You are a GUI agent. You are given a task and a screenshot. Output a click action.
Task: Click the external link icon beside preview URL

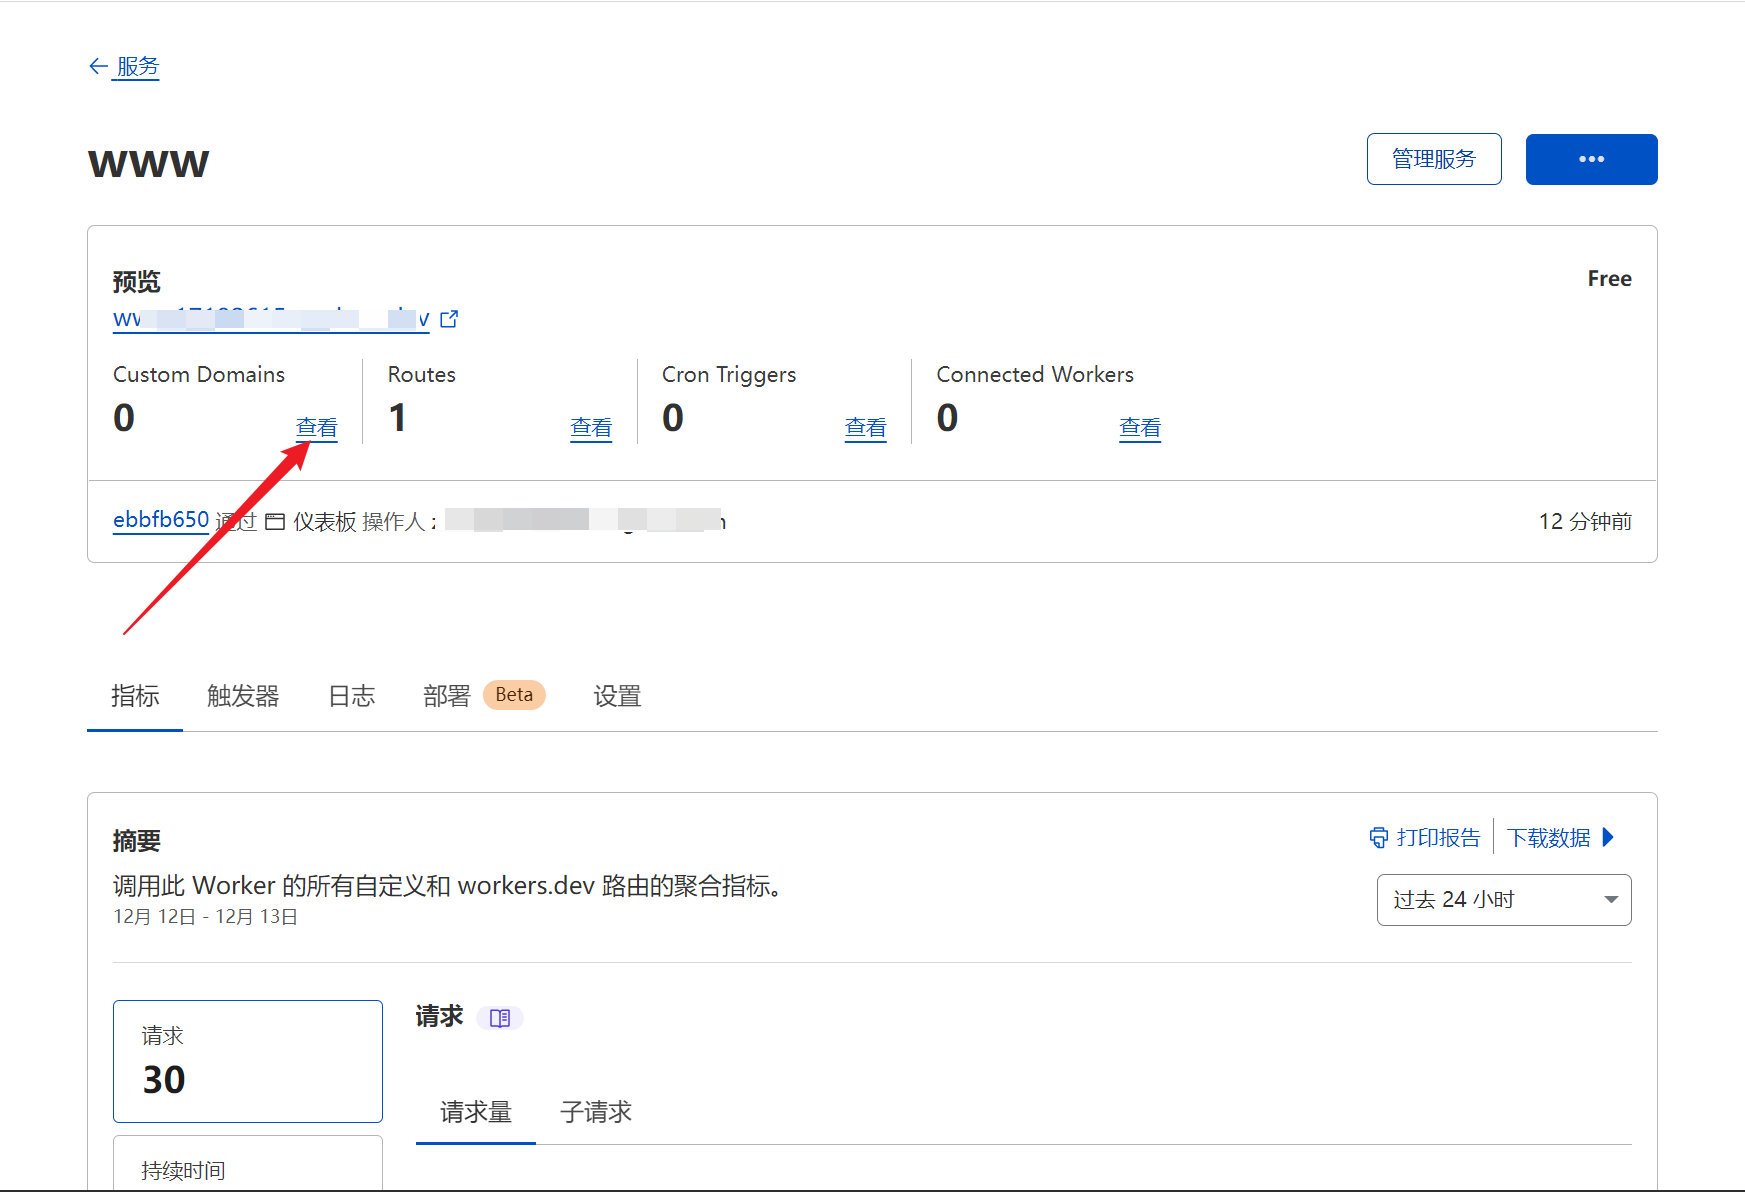(449, 319)
